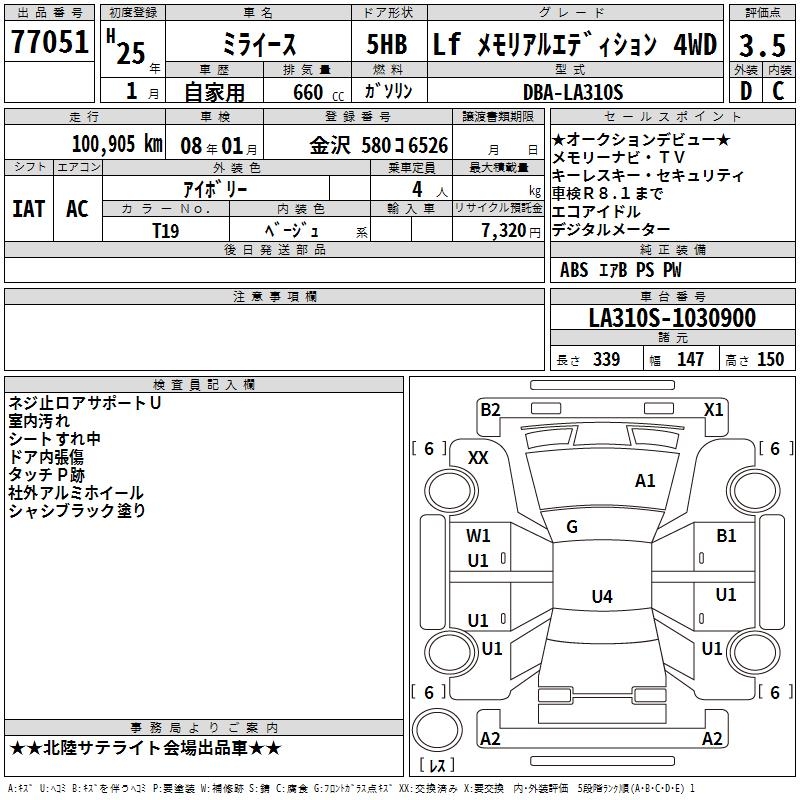Screen dimensions: 800x800
Task: Select the inspector note シートすれ中
Action: coord(55,438)
